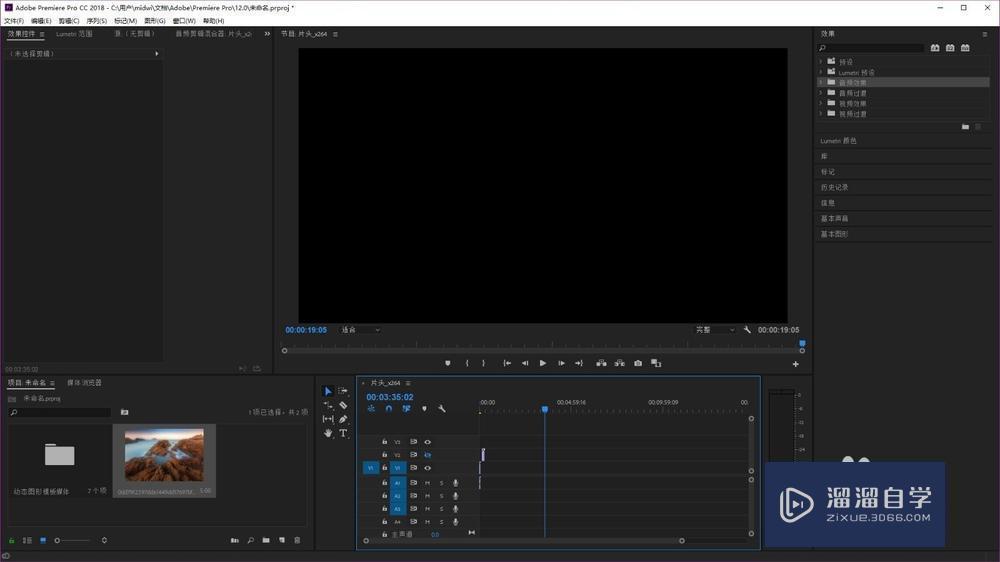Open timeline display settings wrench
1000x562 pixels.
coord(442,408)
